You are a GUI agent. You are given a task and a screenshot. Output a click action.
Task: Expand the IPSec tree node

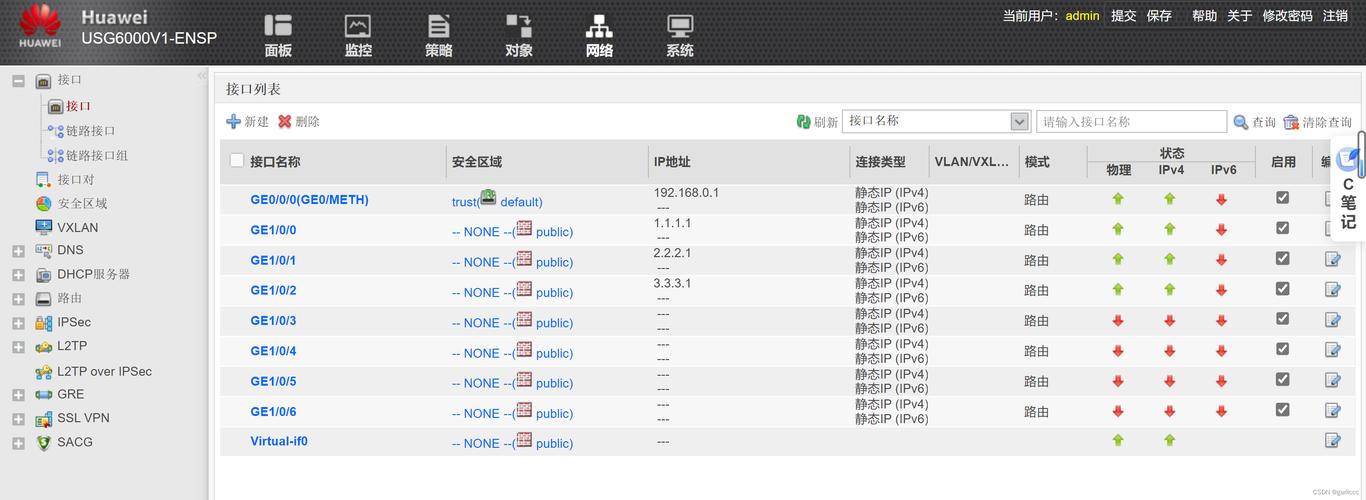pyautogui.click(x=18, y=323)
